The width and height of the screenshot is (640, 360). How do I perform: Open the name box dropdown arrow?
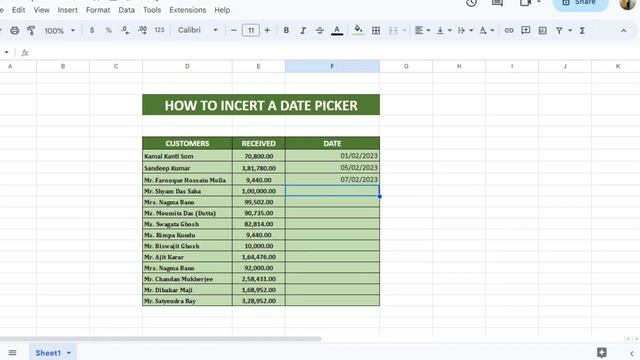coord(6,52)
